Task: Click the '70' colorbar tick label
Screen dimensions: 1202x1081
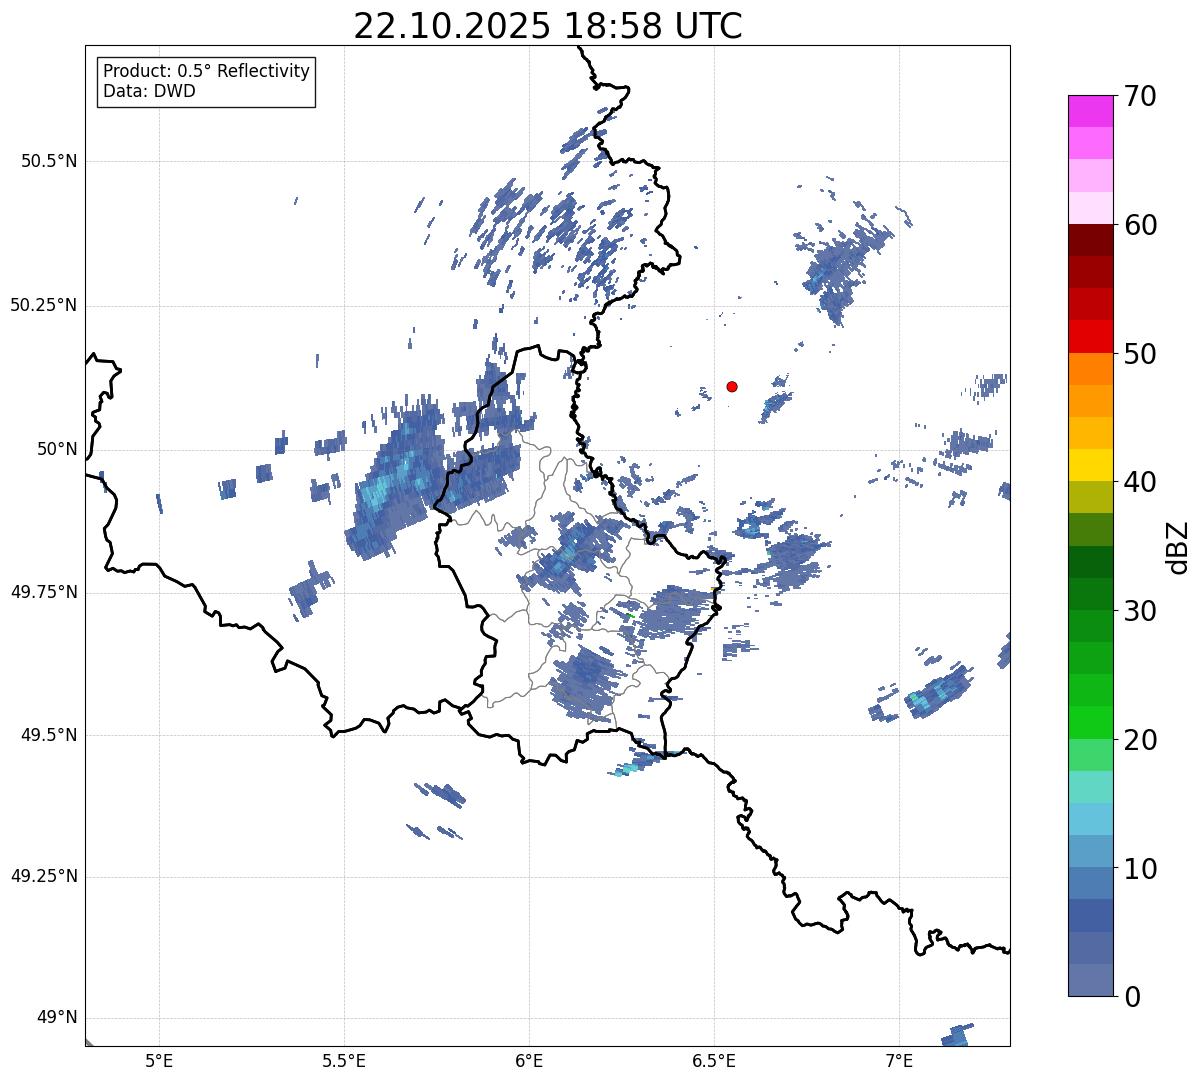Action: 1140,96
